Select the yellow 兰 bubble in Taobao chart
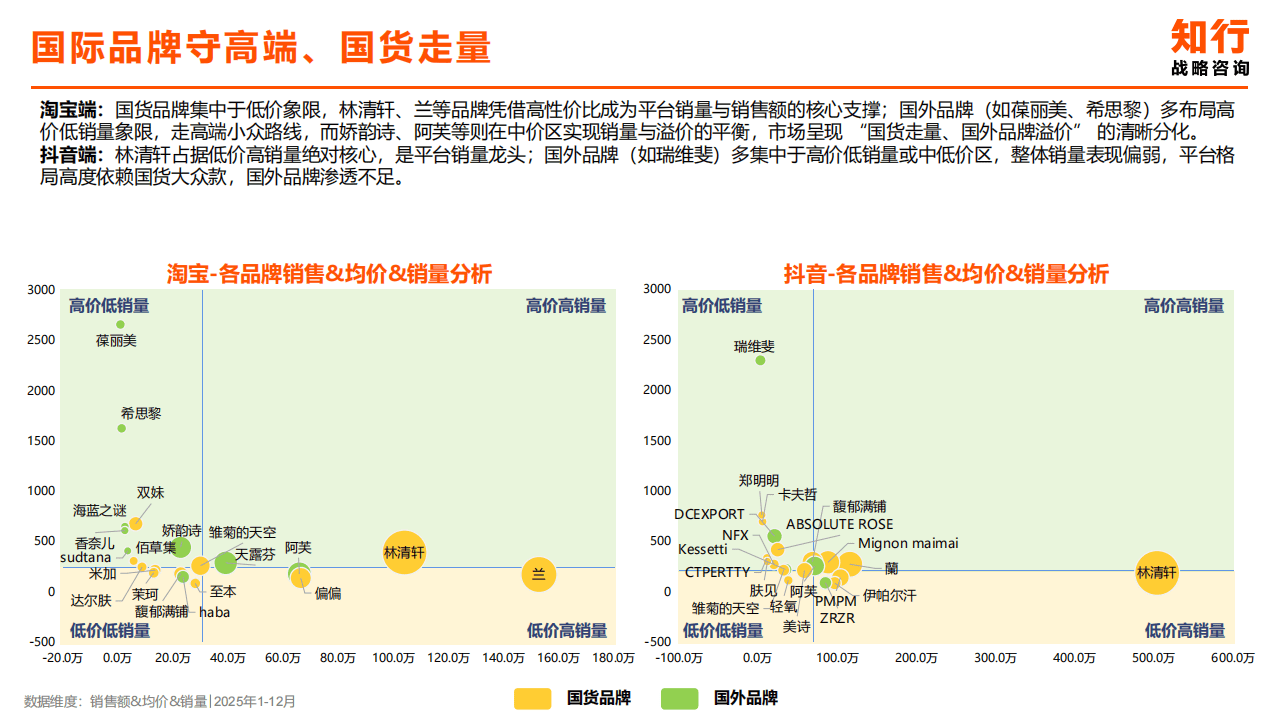This screenshot has width=1280, height=720. 538,574
